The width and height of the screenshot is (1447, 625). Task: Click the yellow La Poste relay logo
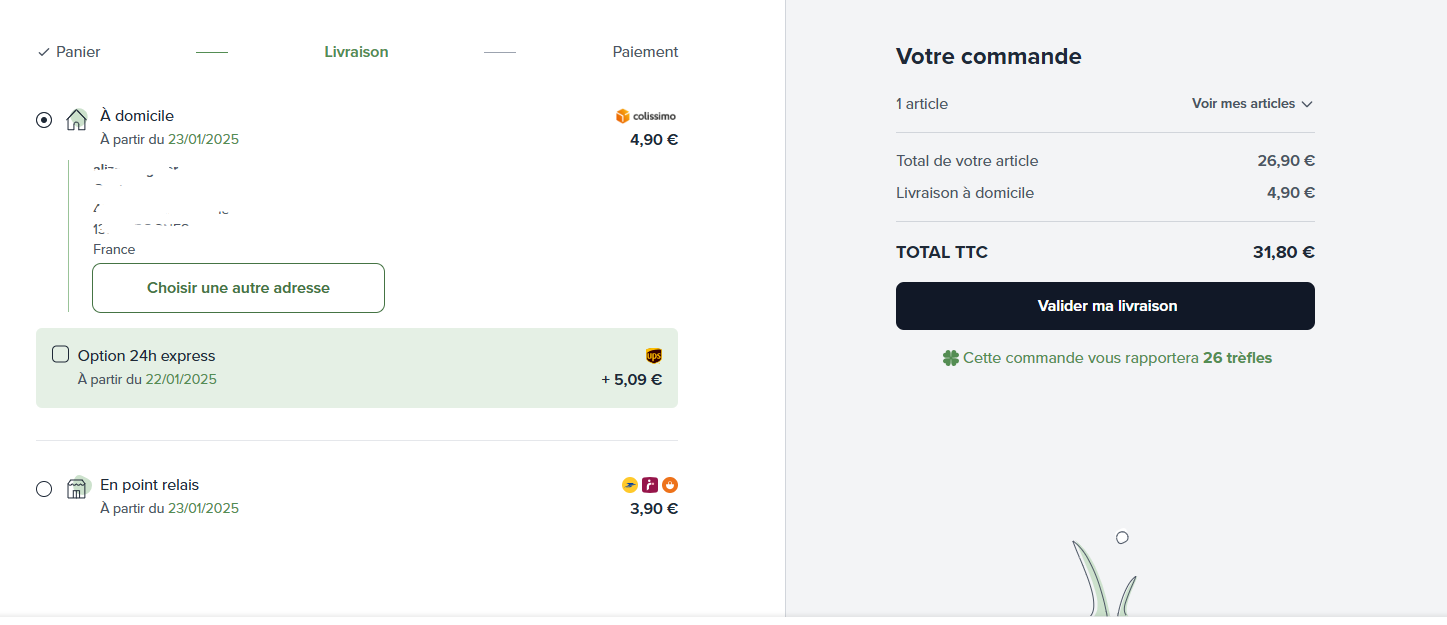(x=630, y=485)
